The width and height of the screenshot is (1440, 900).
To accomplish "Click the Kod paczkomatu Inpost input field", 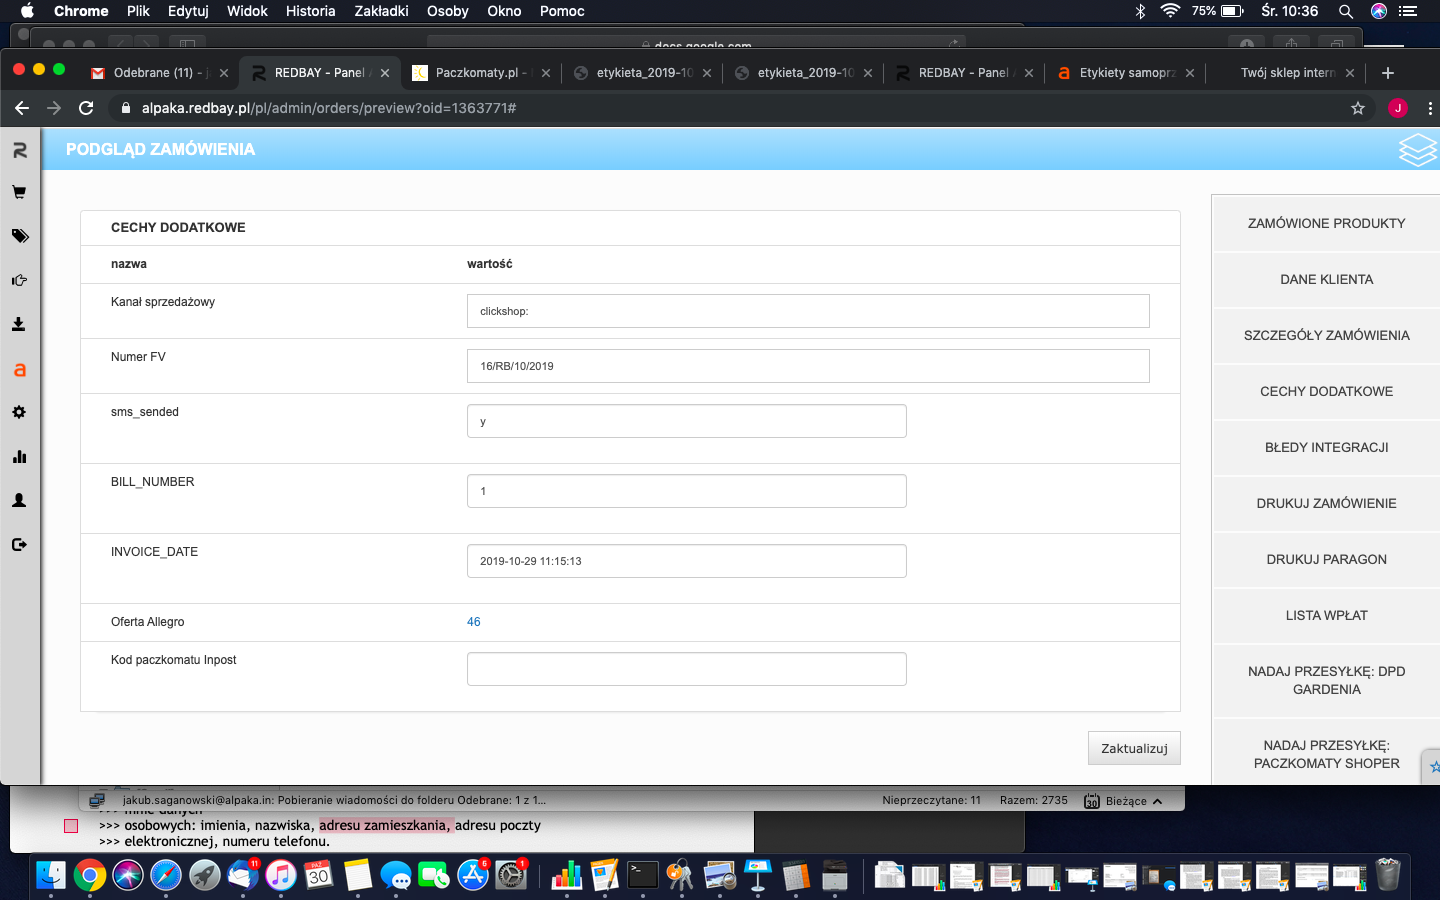I will tap(686, 669).
